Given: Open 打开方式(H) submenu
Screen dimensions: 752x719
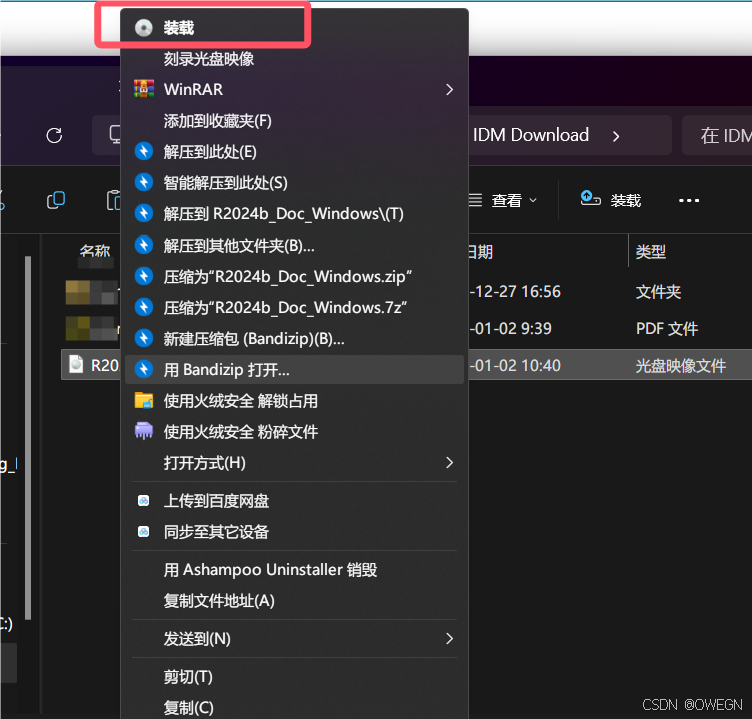Looking at the screenshot, I should point(294,463).
